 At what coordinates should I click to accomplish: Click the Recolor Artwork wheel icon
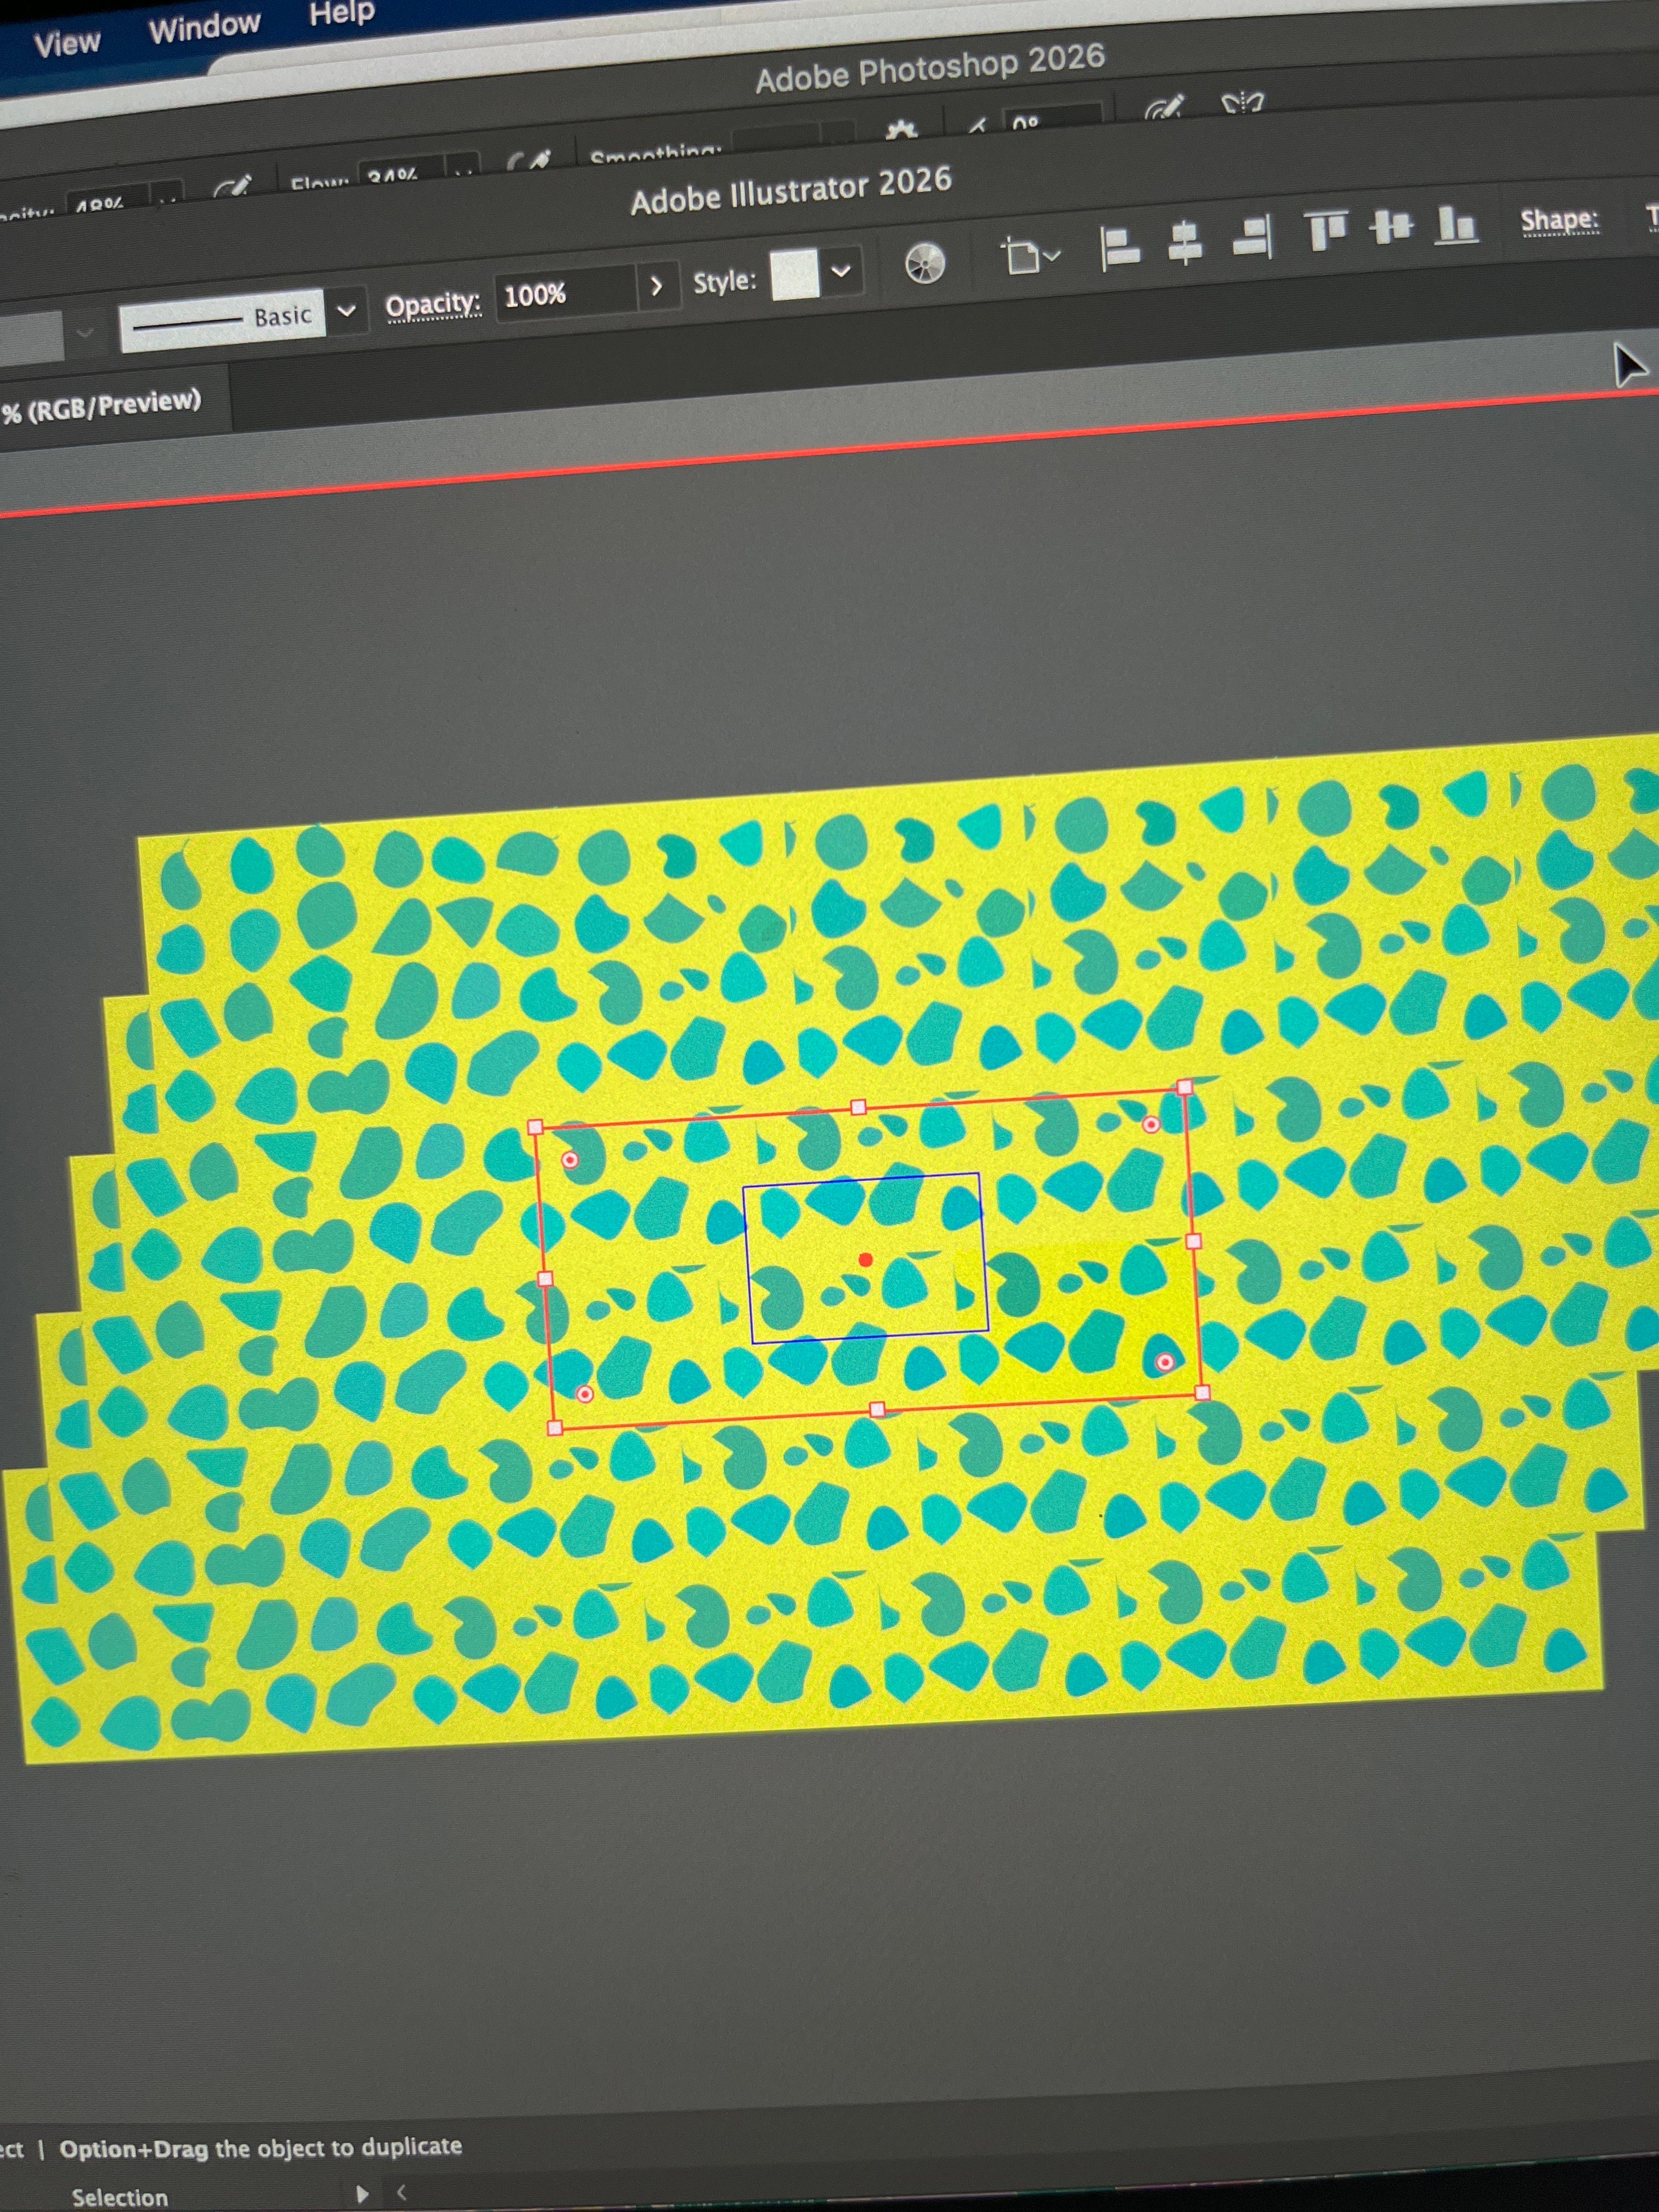(925, 264)
